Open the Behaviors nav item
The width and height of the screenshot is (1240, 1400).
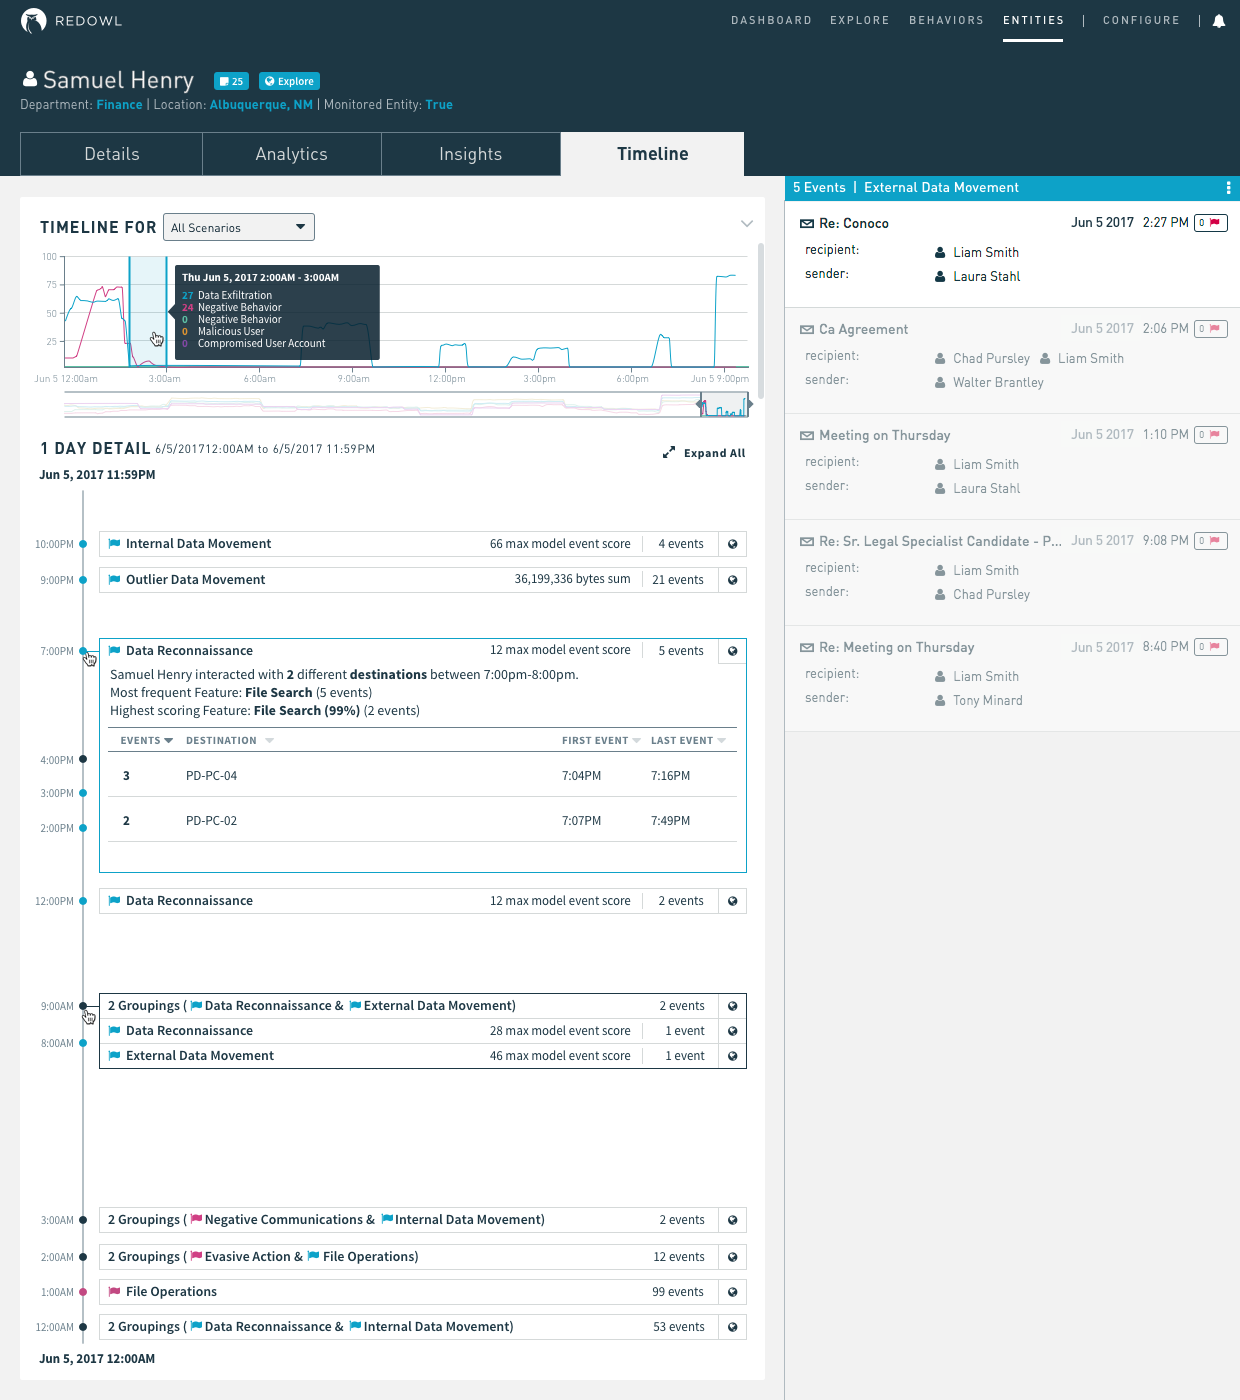click(946, 21)
